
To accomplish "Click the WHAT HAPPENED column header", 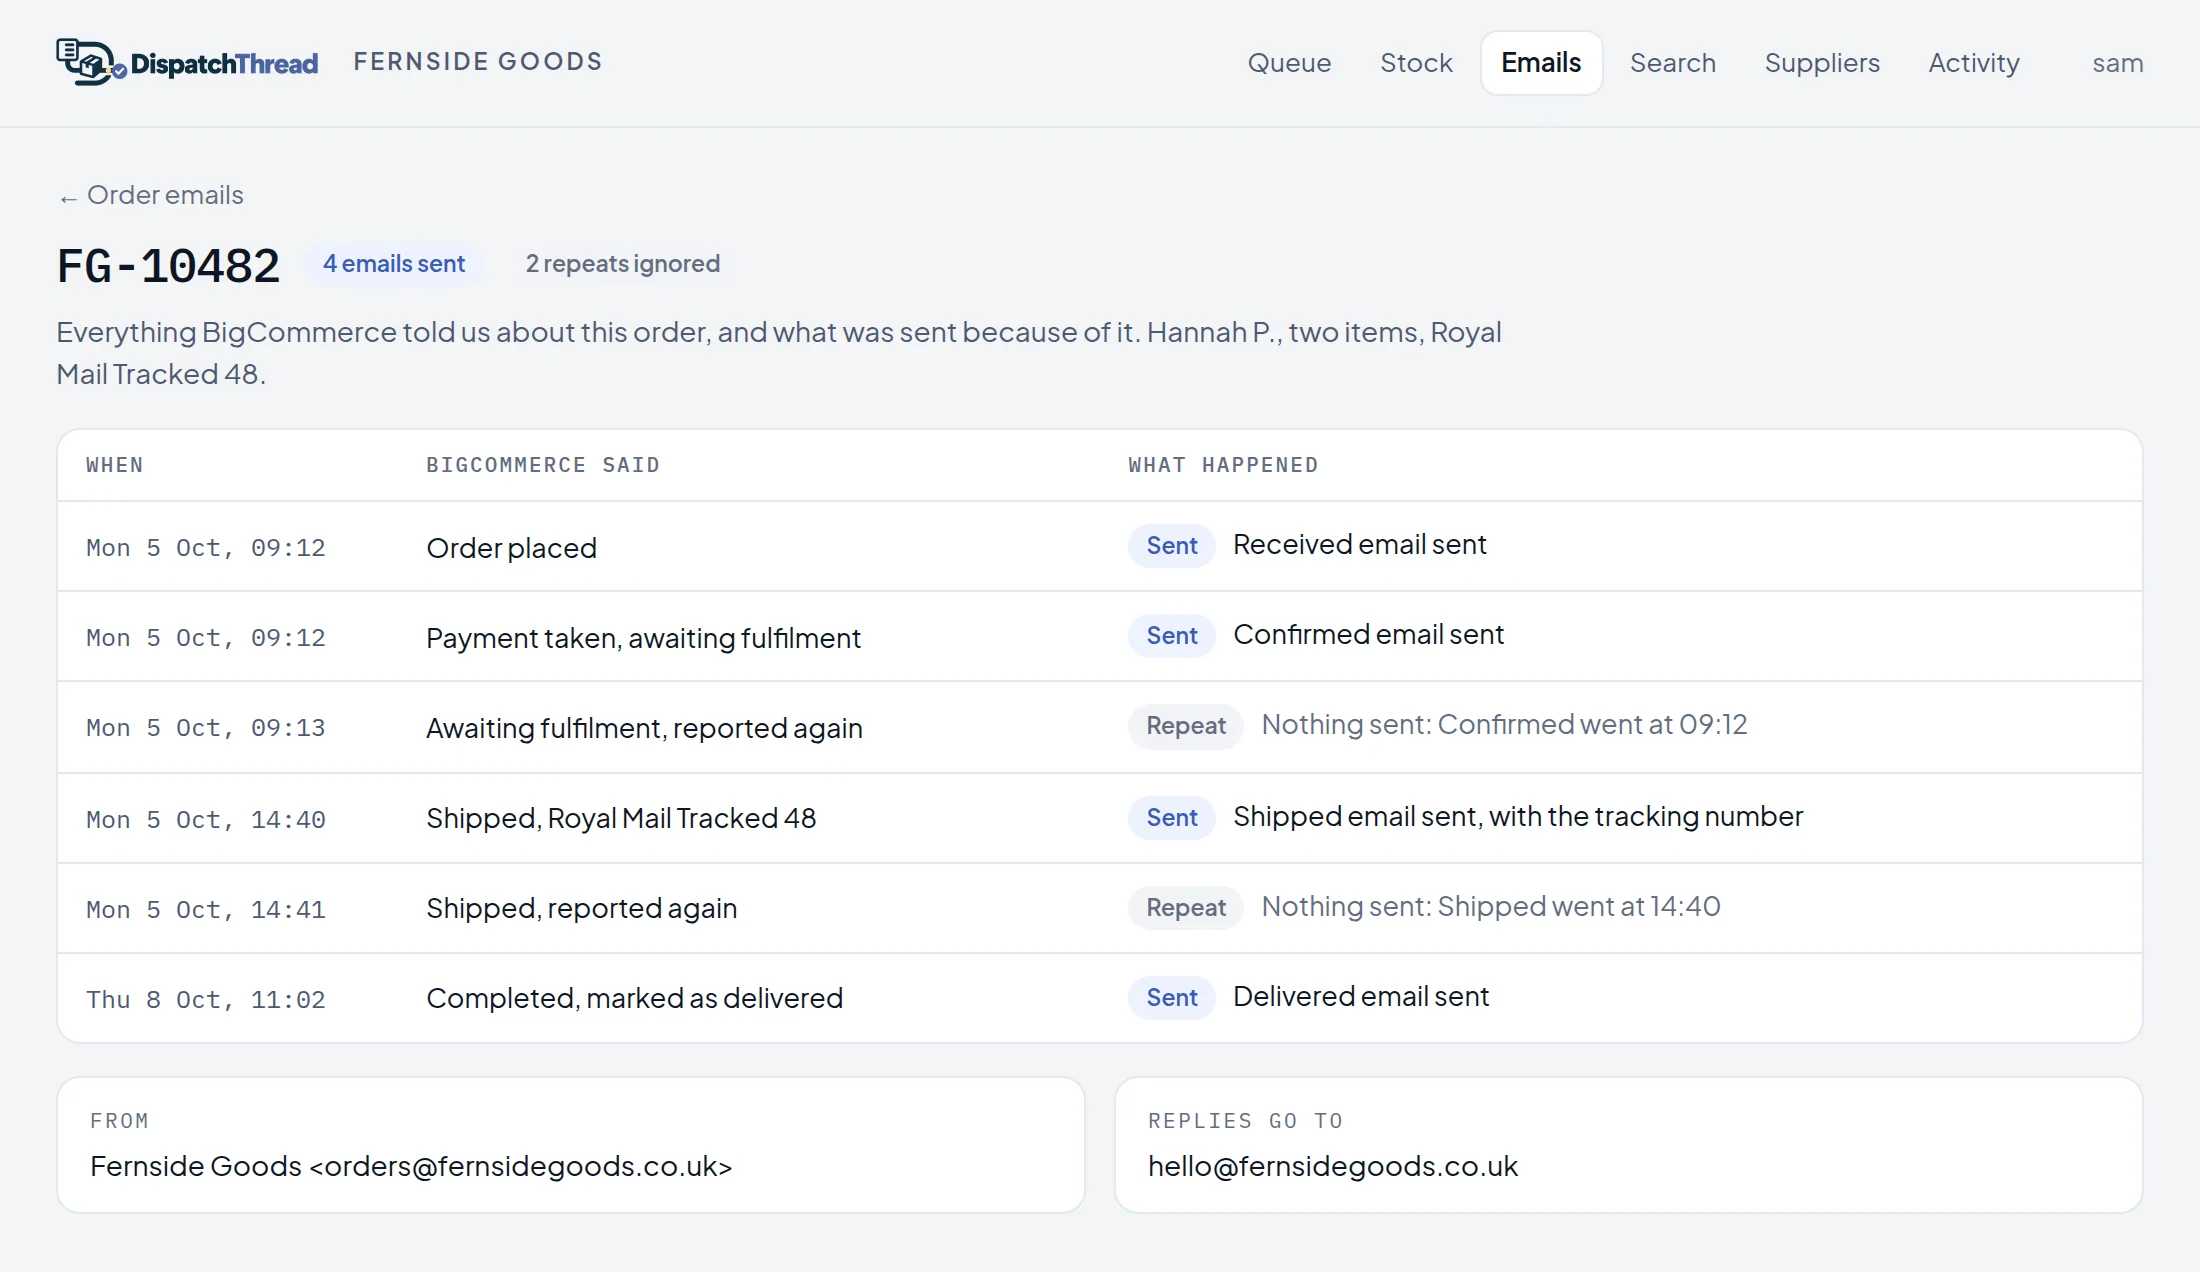I will pyautogui.click(x=1223, y=465).
